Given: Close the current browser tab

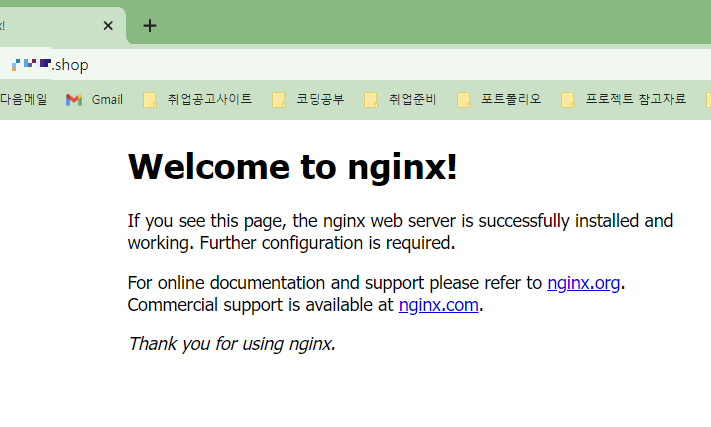Looking at the screenshot, I should 108,26.
